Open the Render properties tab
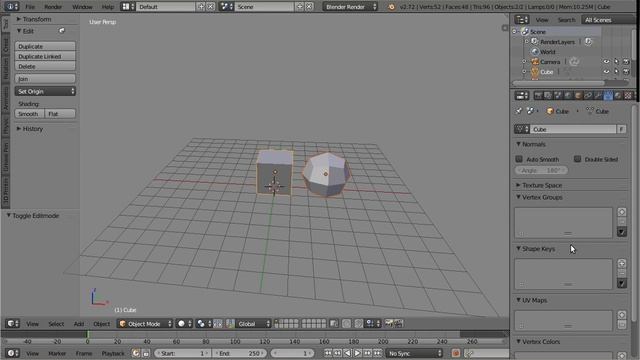Screen dimensions: 640x360 coord(538,96)
